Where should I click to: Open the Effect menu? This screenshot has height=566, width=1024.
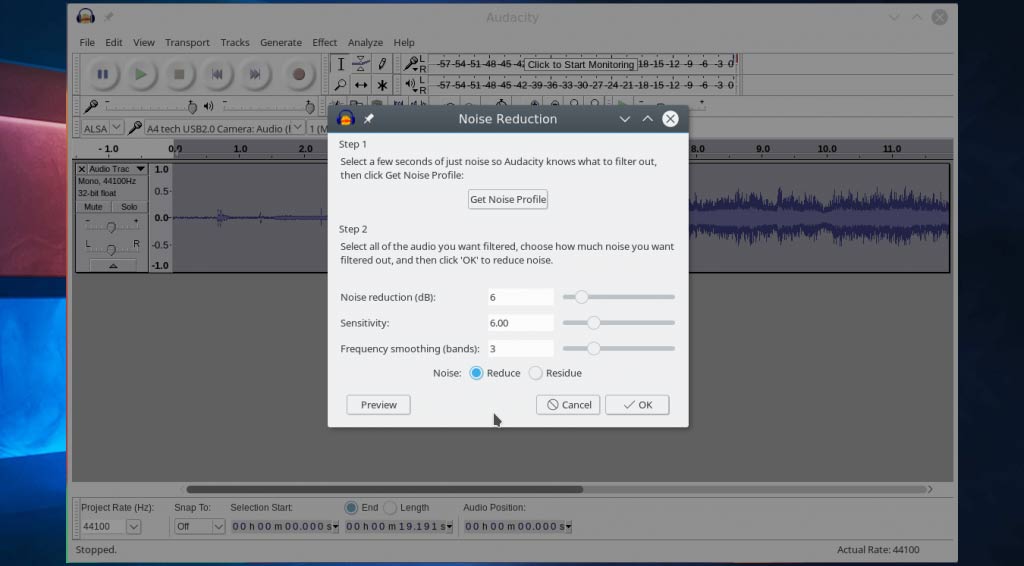click(325, 42)
